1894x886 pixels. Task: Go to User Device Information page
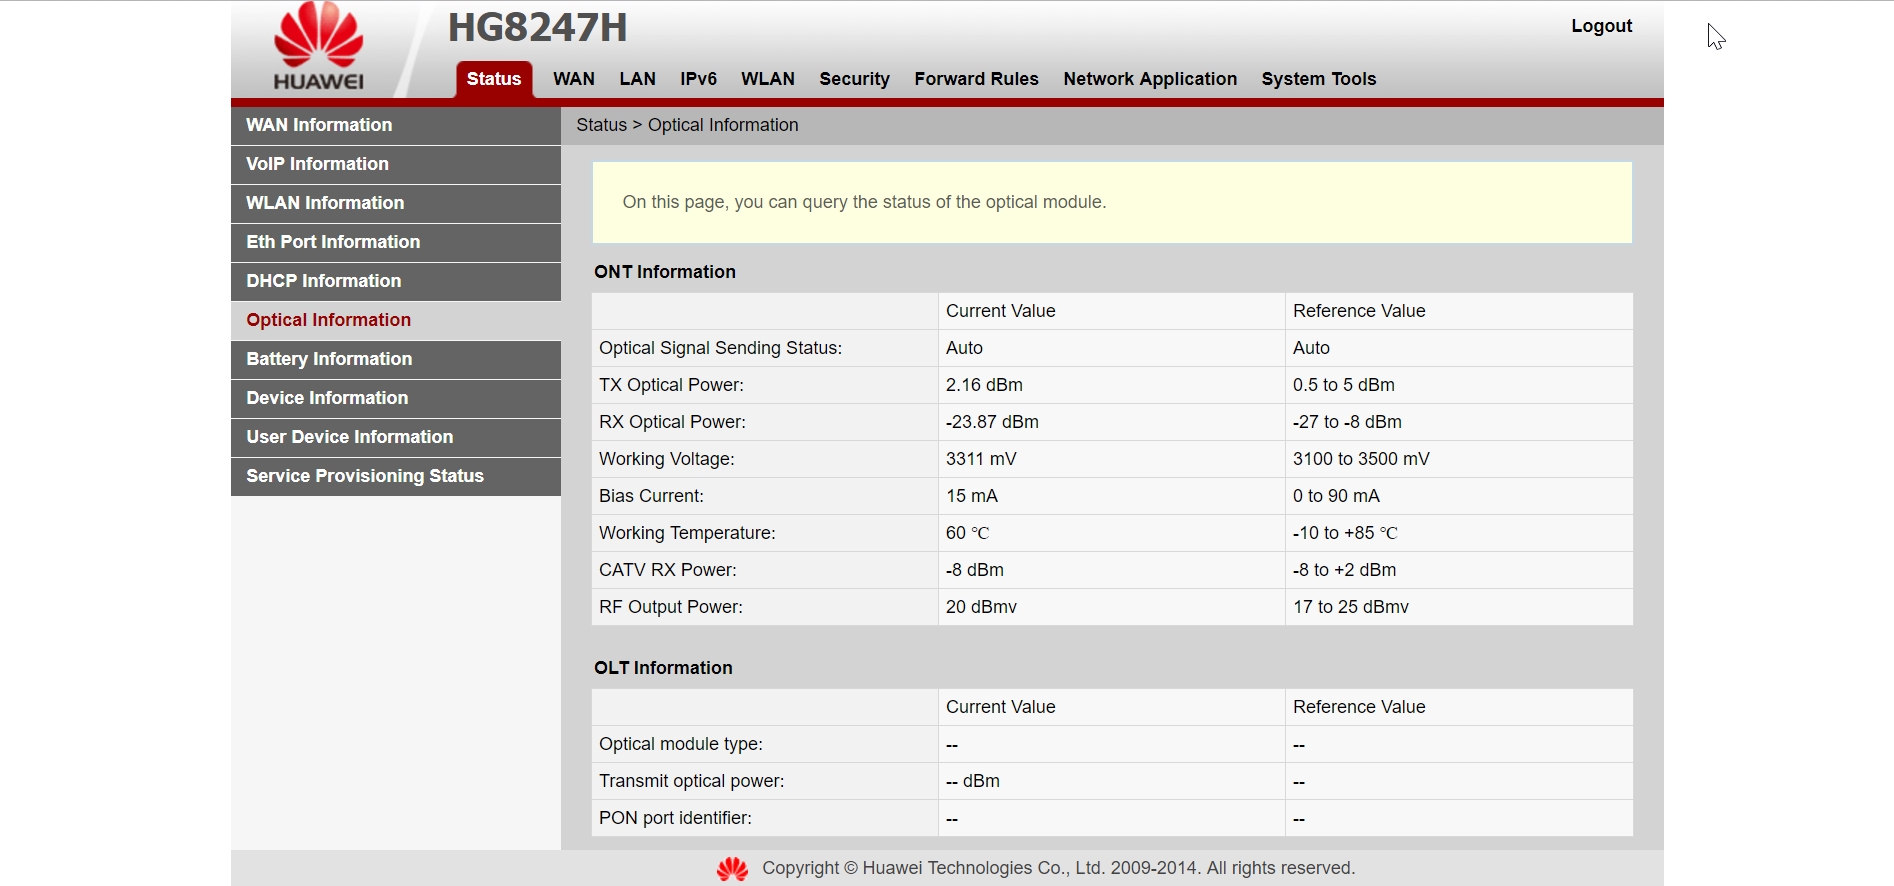pos(396,437)
